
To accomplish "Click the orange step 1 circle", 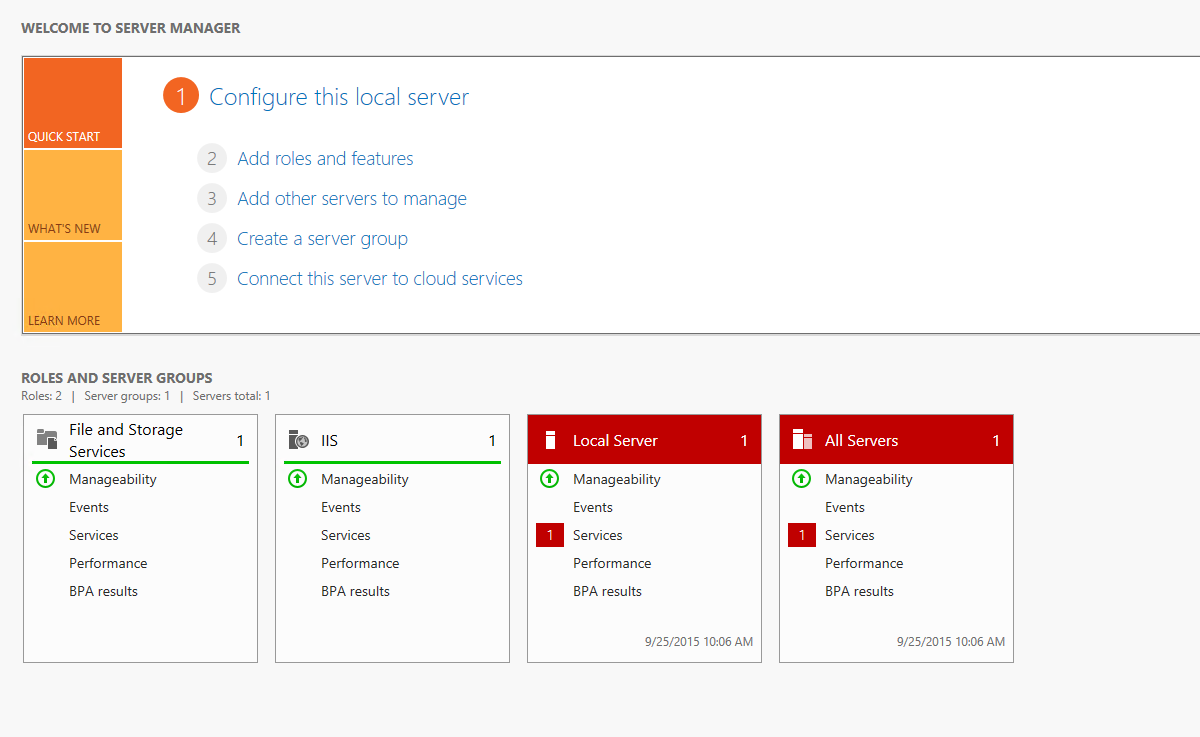I will click(x=181, y=96).
